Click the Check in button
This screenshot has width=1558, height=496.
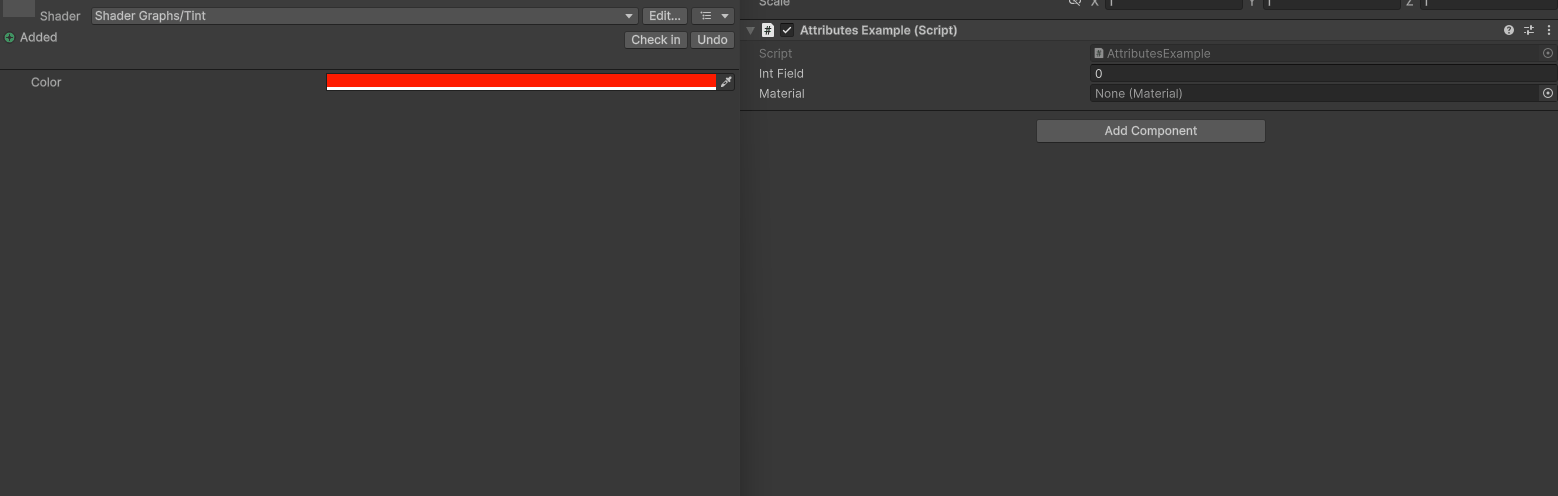[656, 40]
